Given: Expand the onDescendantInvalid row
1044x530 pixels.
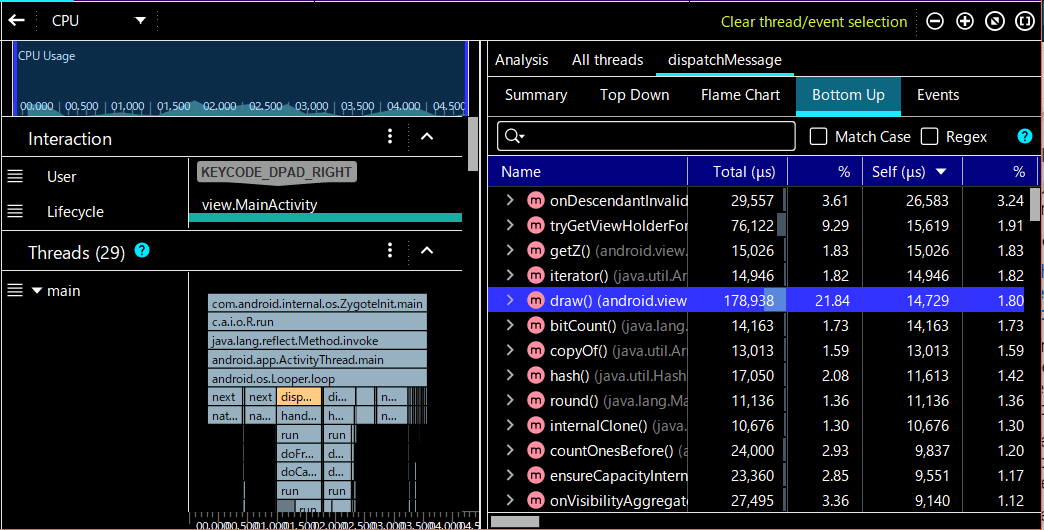Looking at the screenshot, I should (510, 200).
